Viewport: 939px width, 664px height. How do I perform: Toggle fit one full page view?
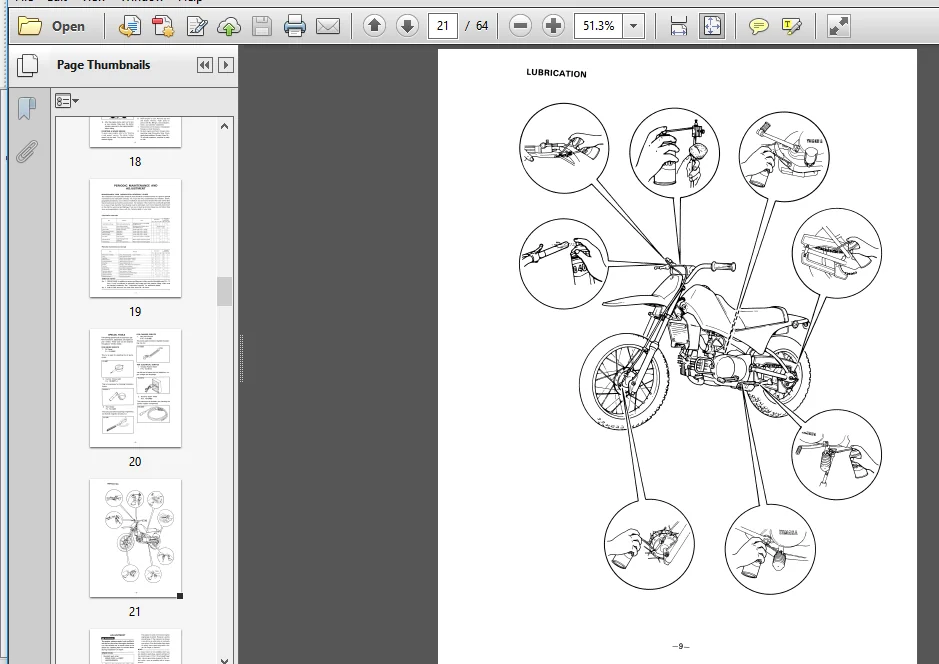coord(711,26)
